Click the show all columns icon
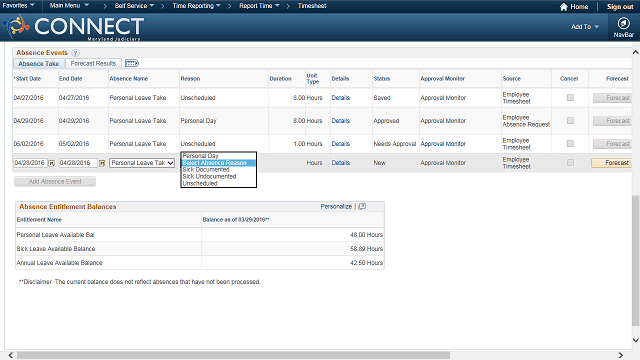 click(x=132, y=63)
